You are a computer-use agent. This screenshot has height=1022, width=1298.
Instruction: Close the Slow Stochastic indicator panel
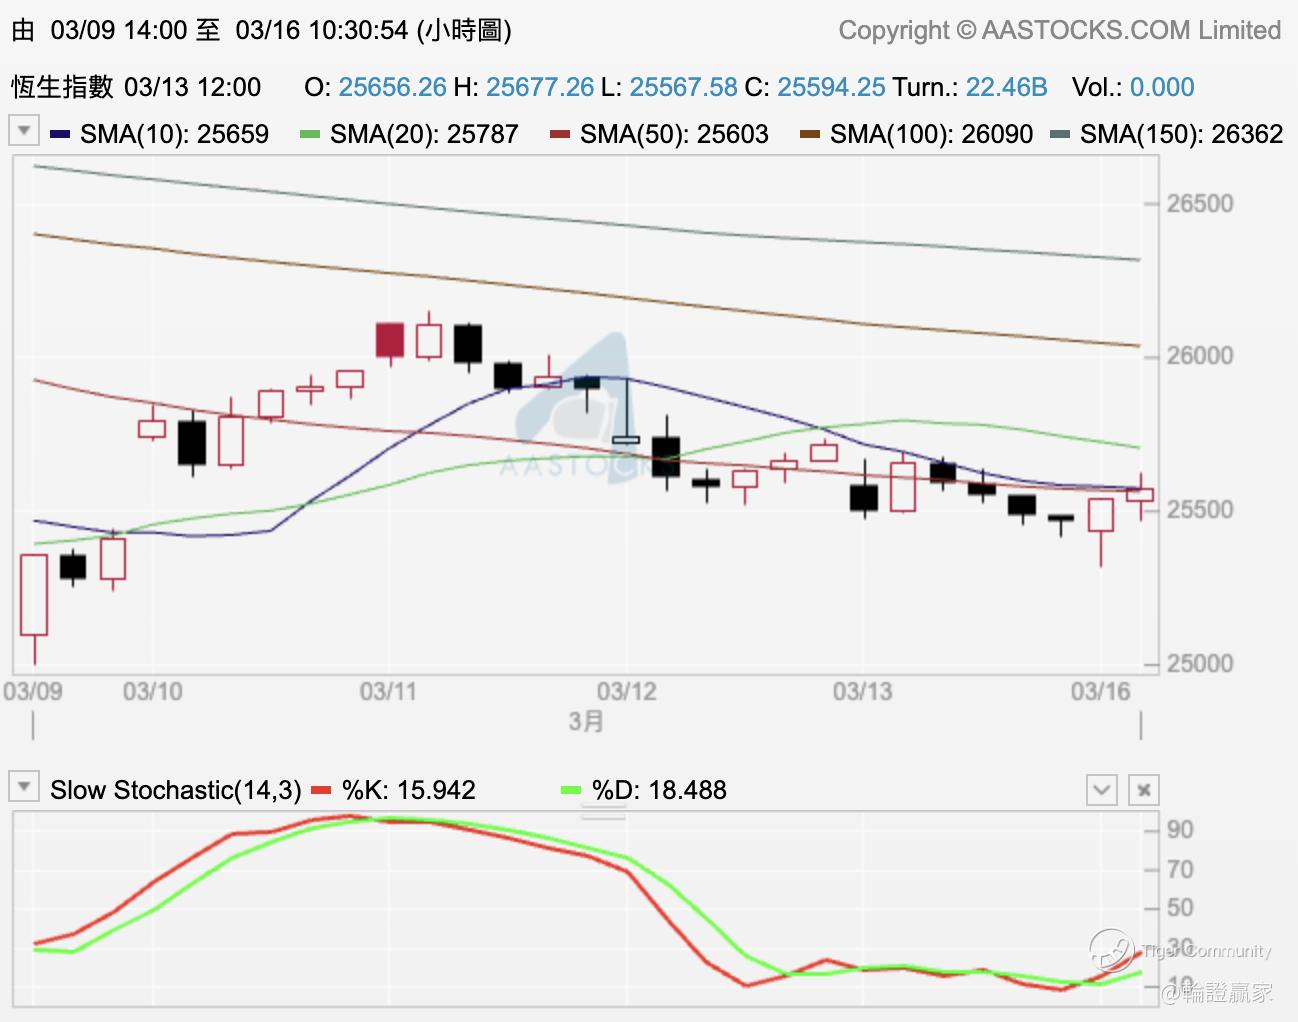pyautogui.click(x=1144, y=790)
